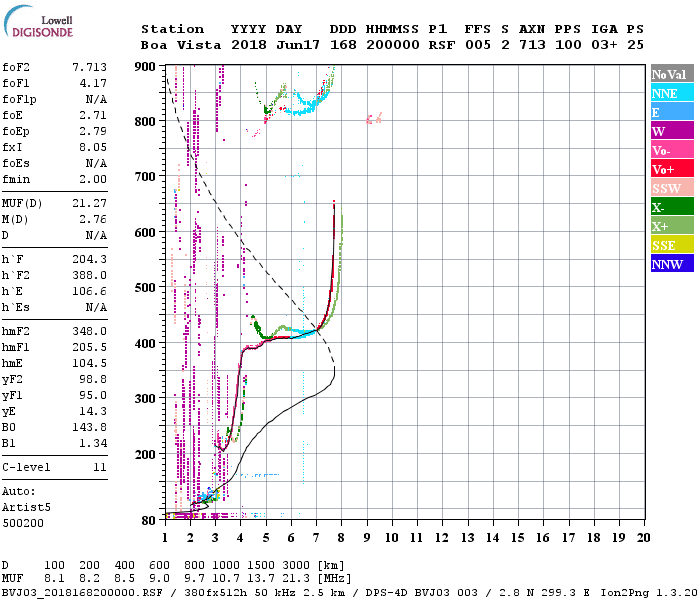Click the foE value 2.71

[x=93, y=115]
